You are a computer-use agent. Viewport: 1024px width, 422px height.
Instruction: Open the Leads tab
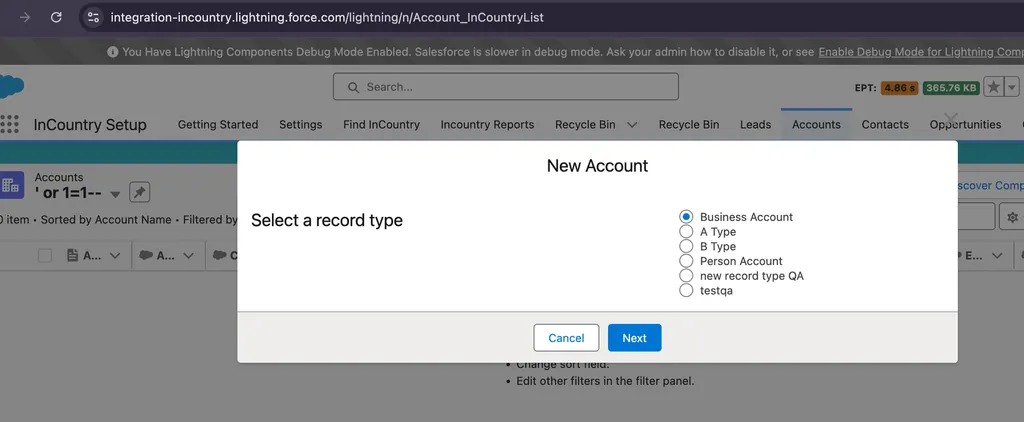[756, 124]
